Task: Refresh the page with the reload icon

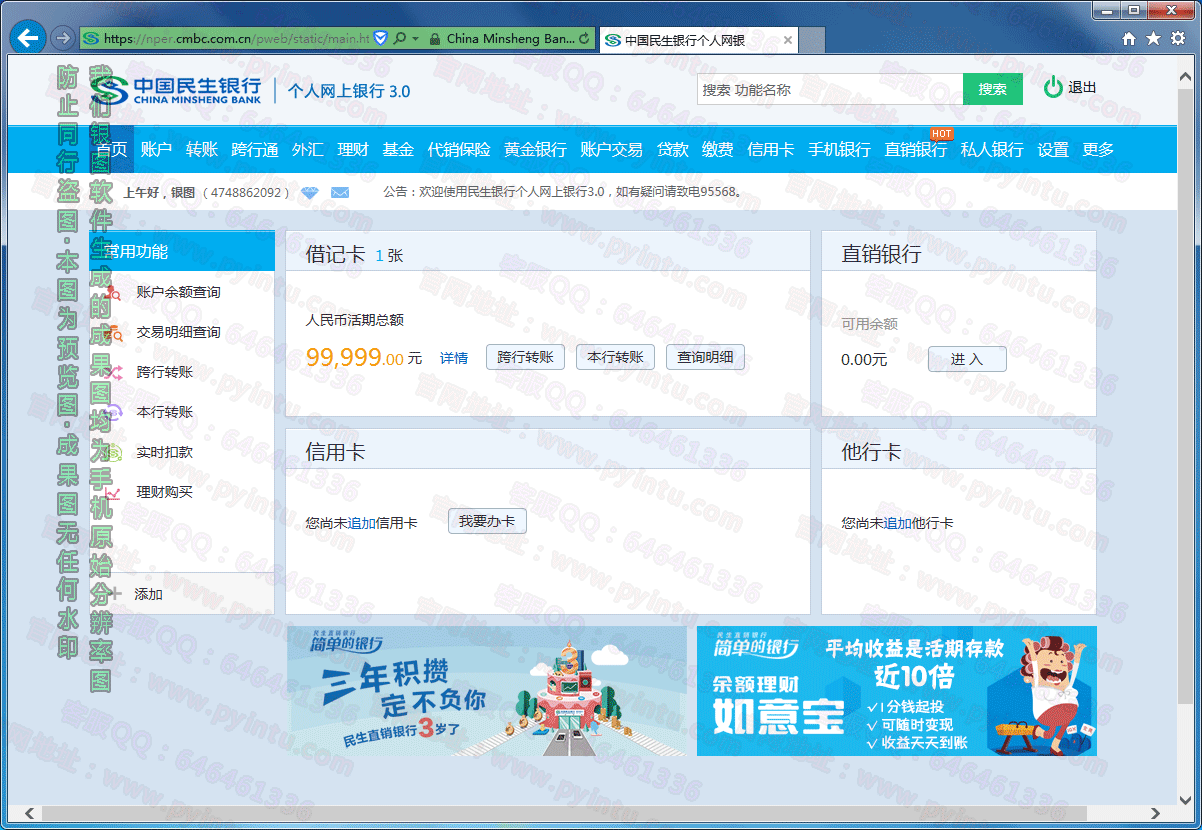Action: 584,39
